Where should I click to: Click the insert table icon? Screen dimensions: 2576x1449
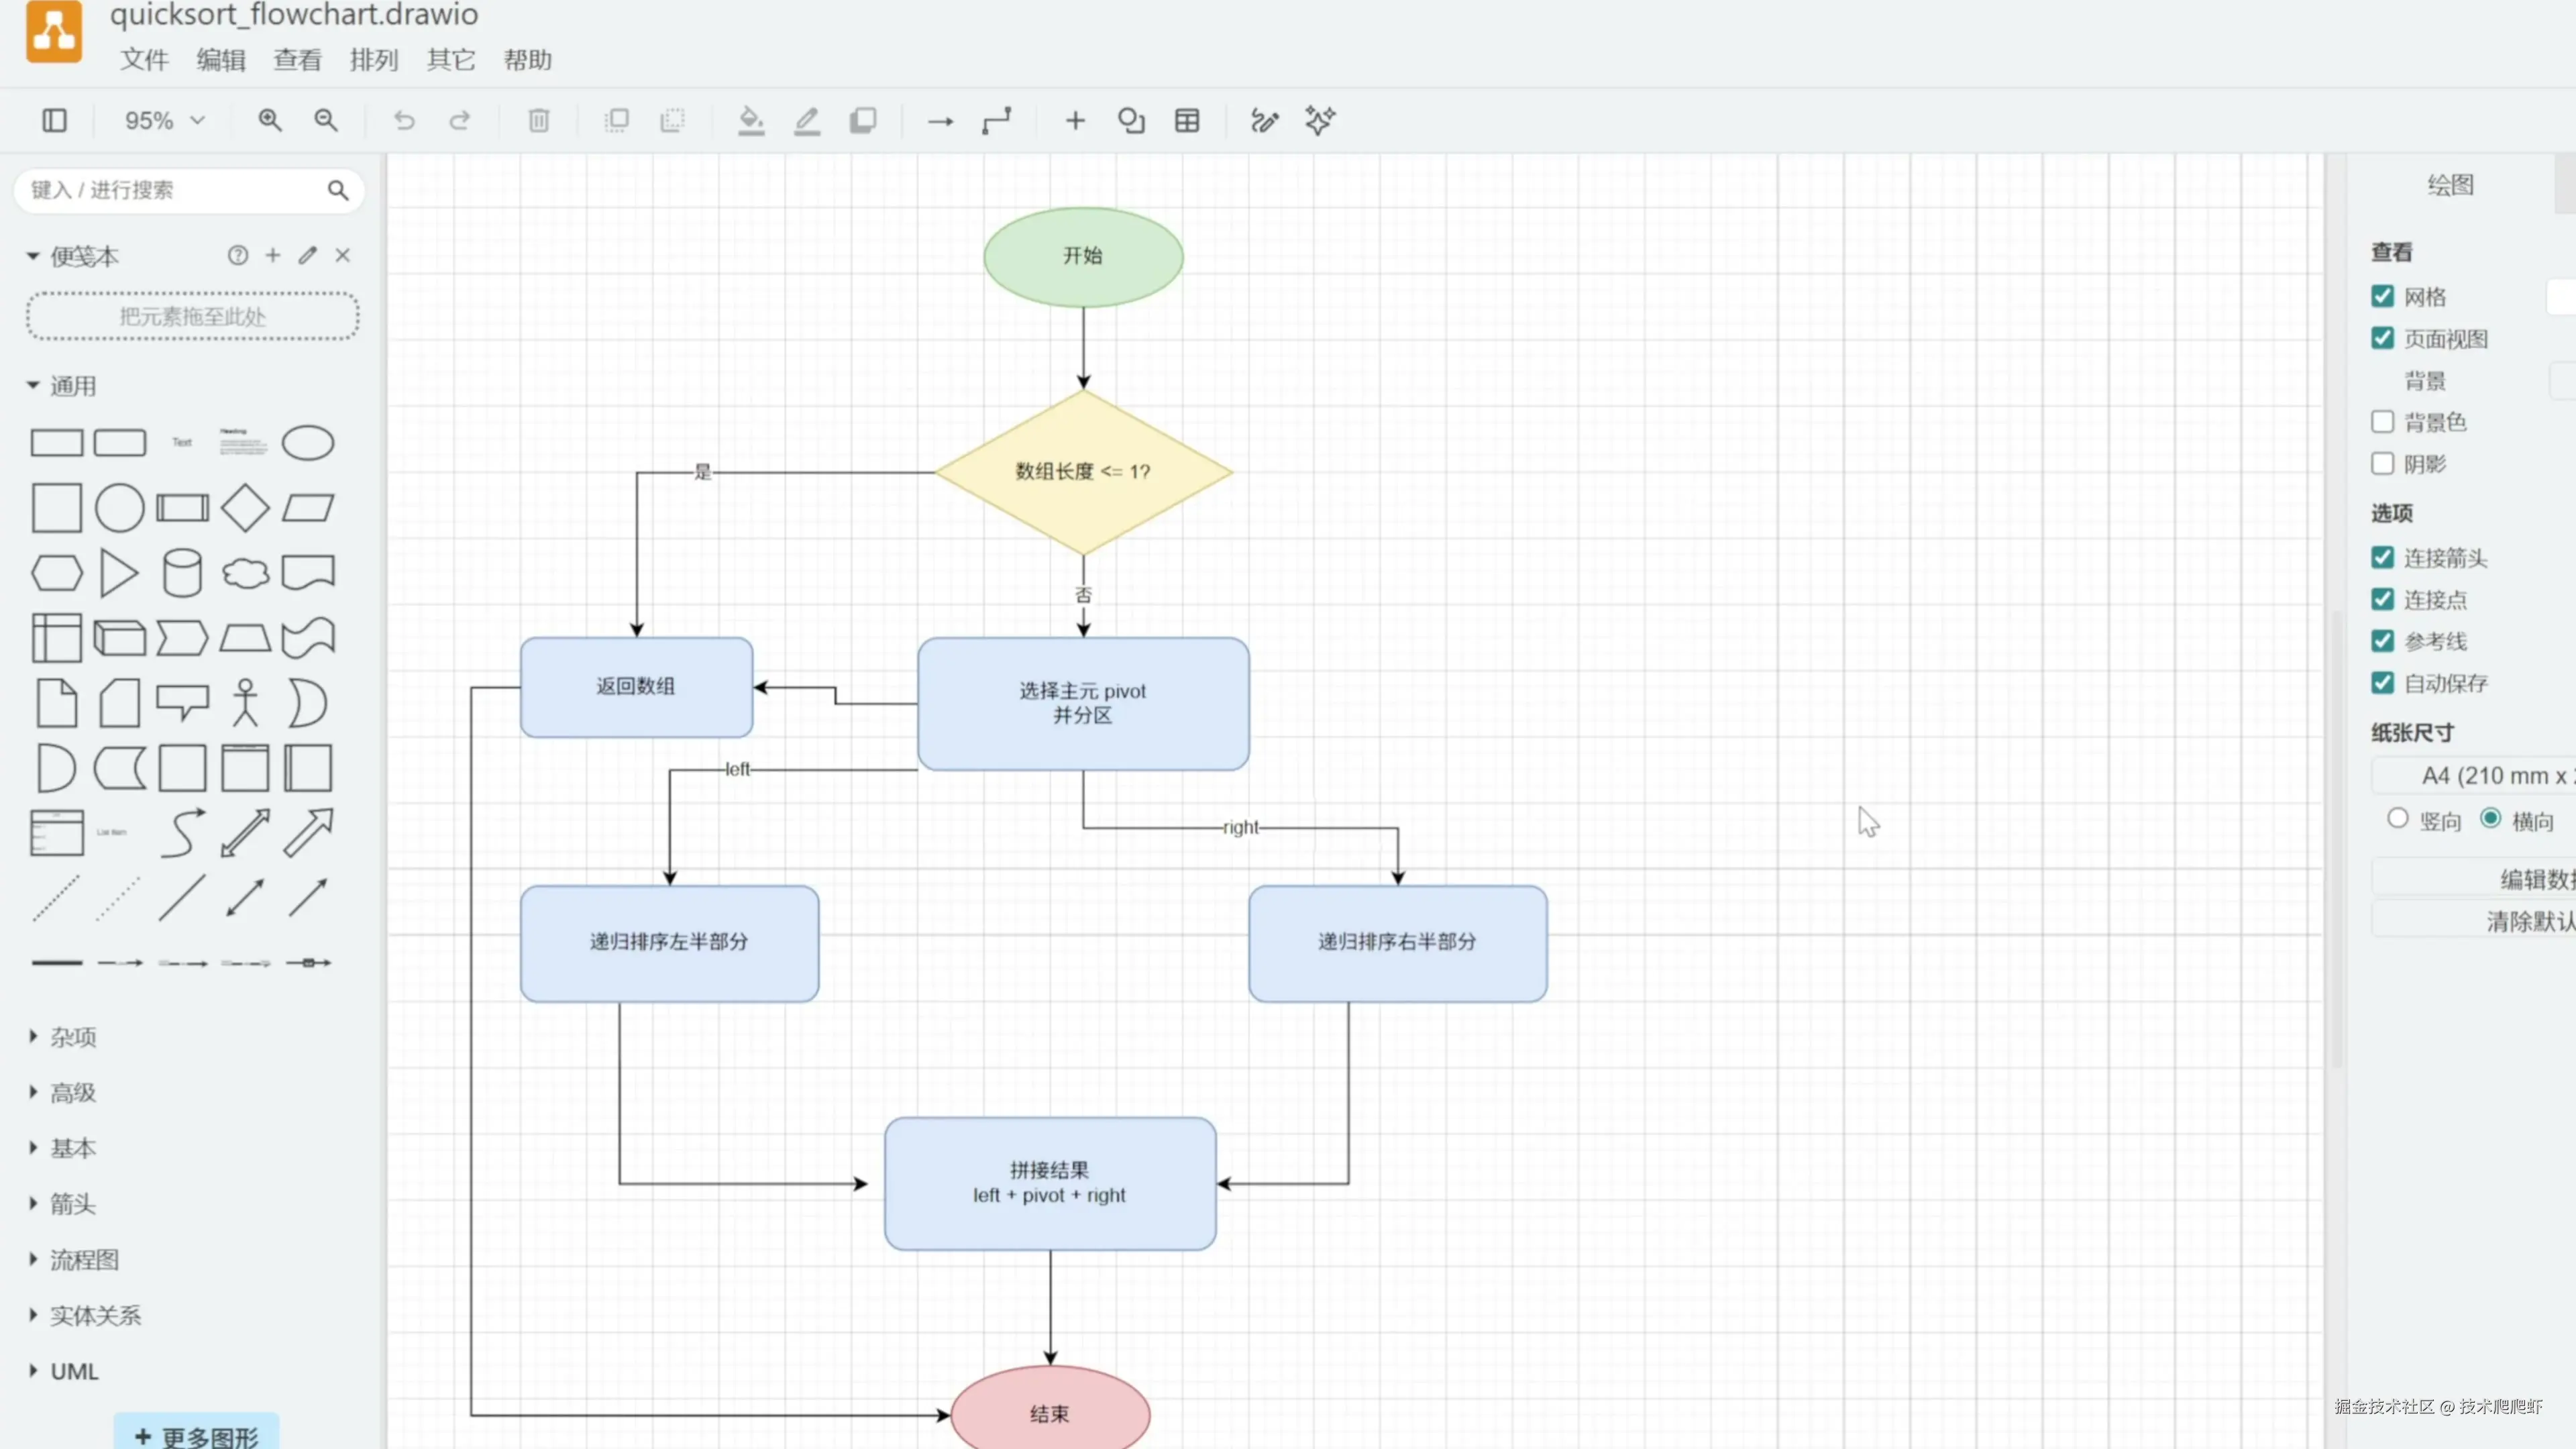[x=1187, y=121]
